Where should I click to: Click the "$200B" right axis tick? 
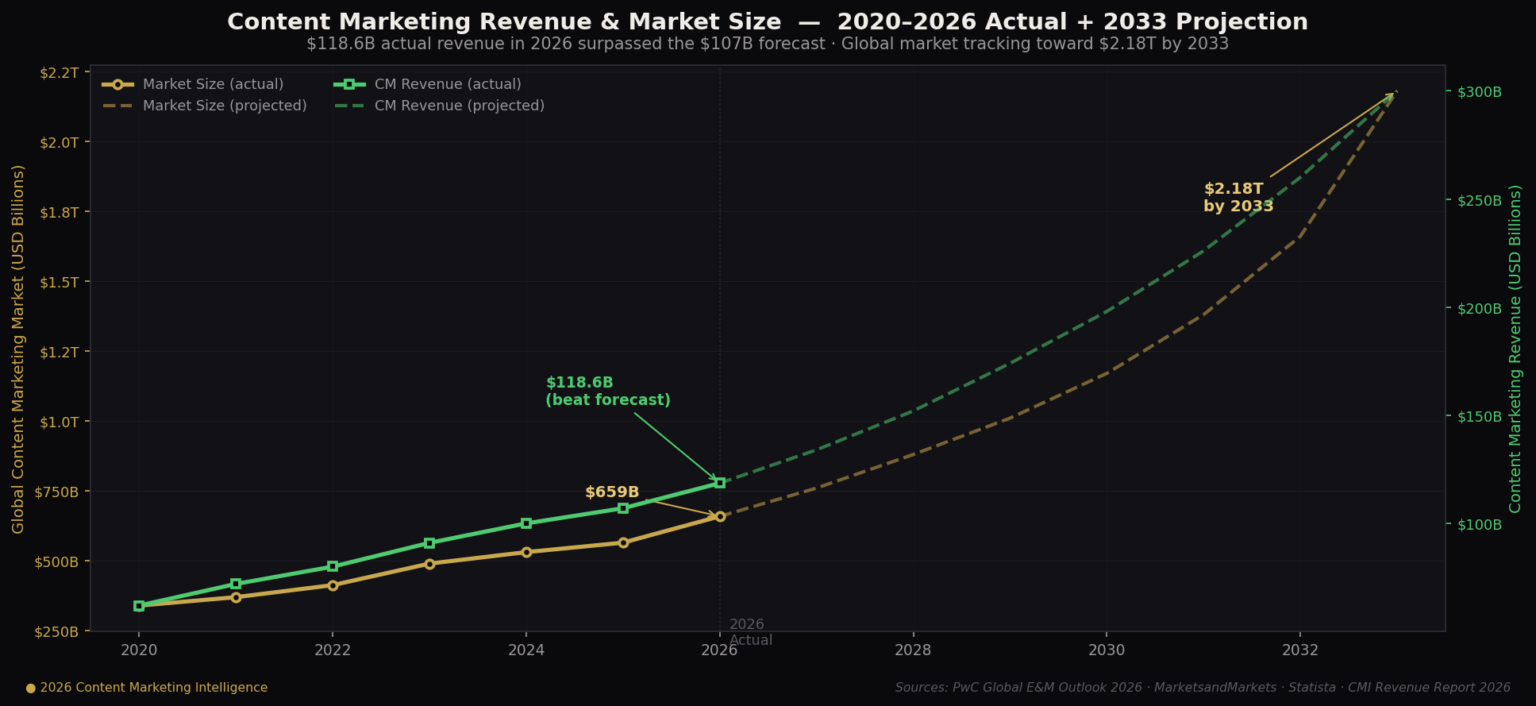(x=1480, y=308)
